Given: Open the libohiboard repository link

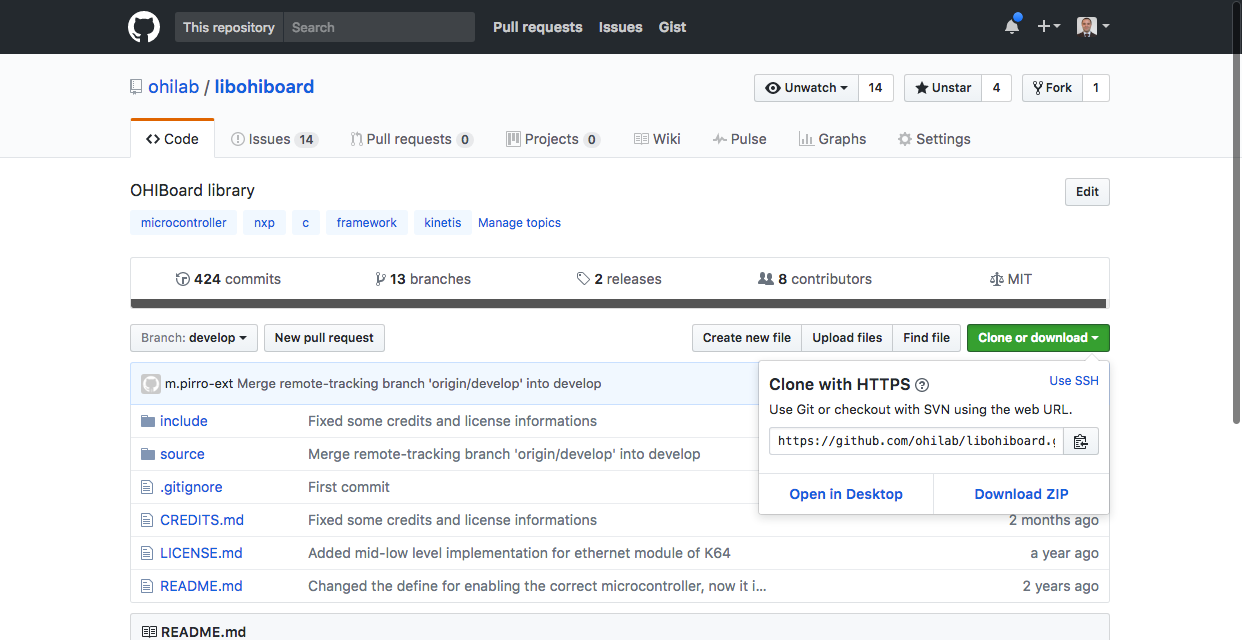Looking at the screenshot, I should tap(264, 87).
